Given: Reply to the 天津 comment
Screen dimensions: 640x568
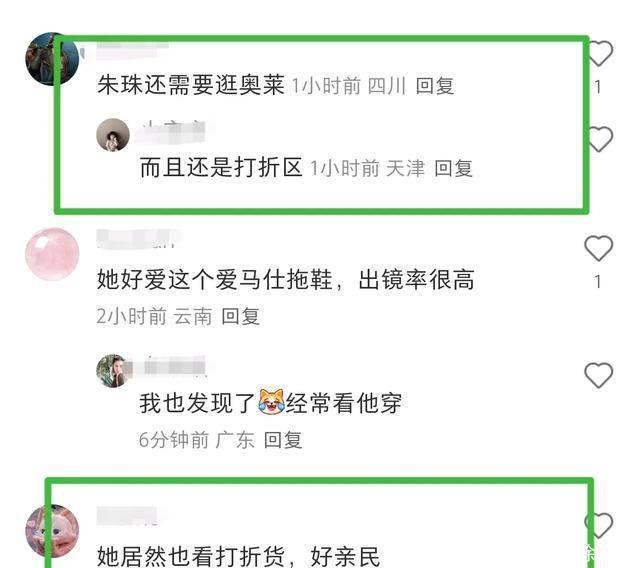Looking at the screenshot, I should 453,169.
